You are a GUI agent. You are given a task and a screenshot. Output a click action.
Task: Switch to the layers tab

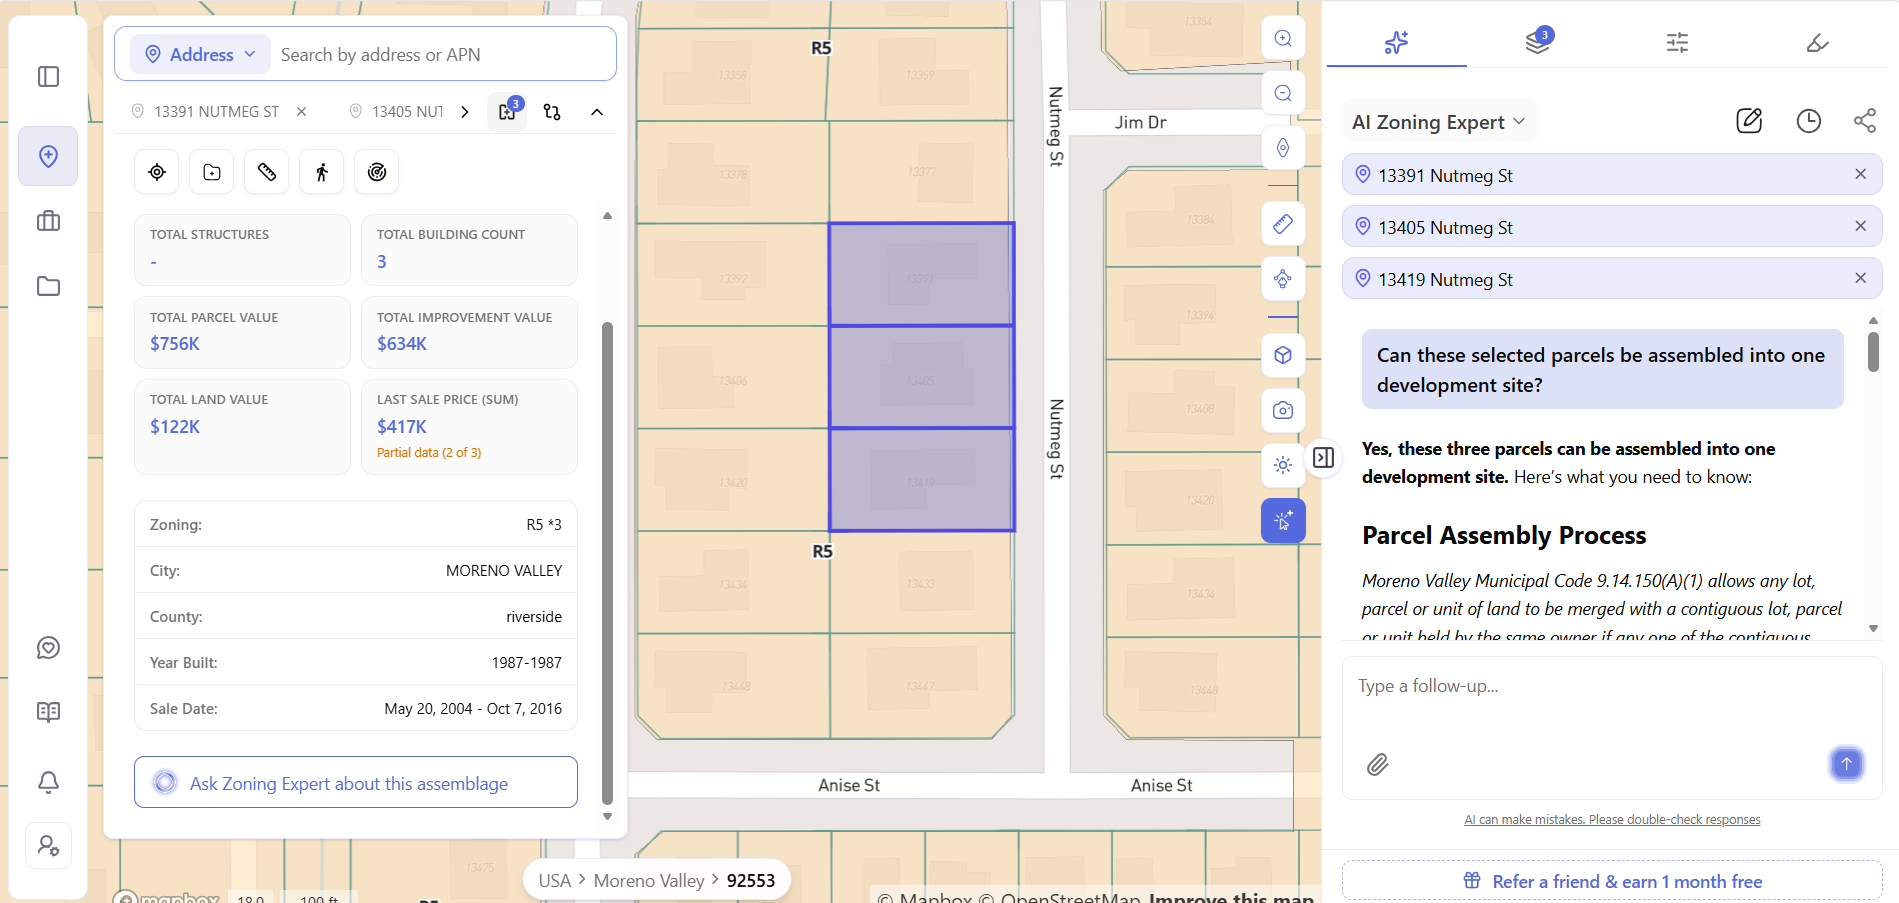tap(1537, 42)
